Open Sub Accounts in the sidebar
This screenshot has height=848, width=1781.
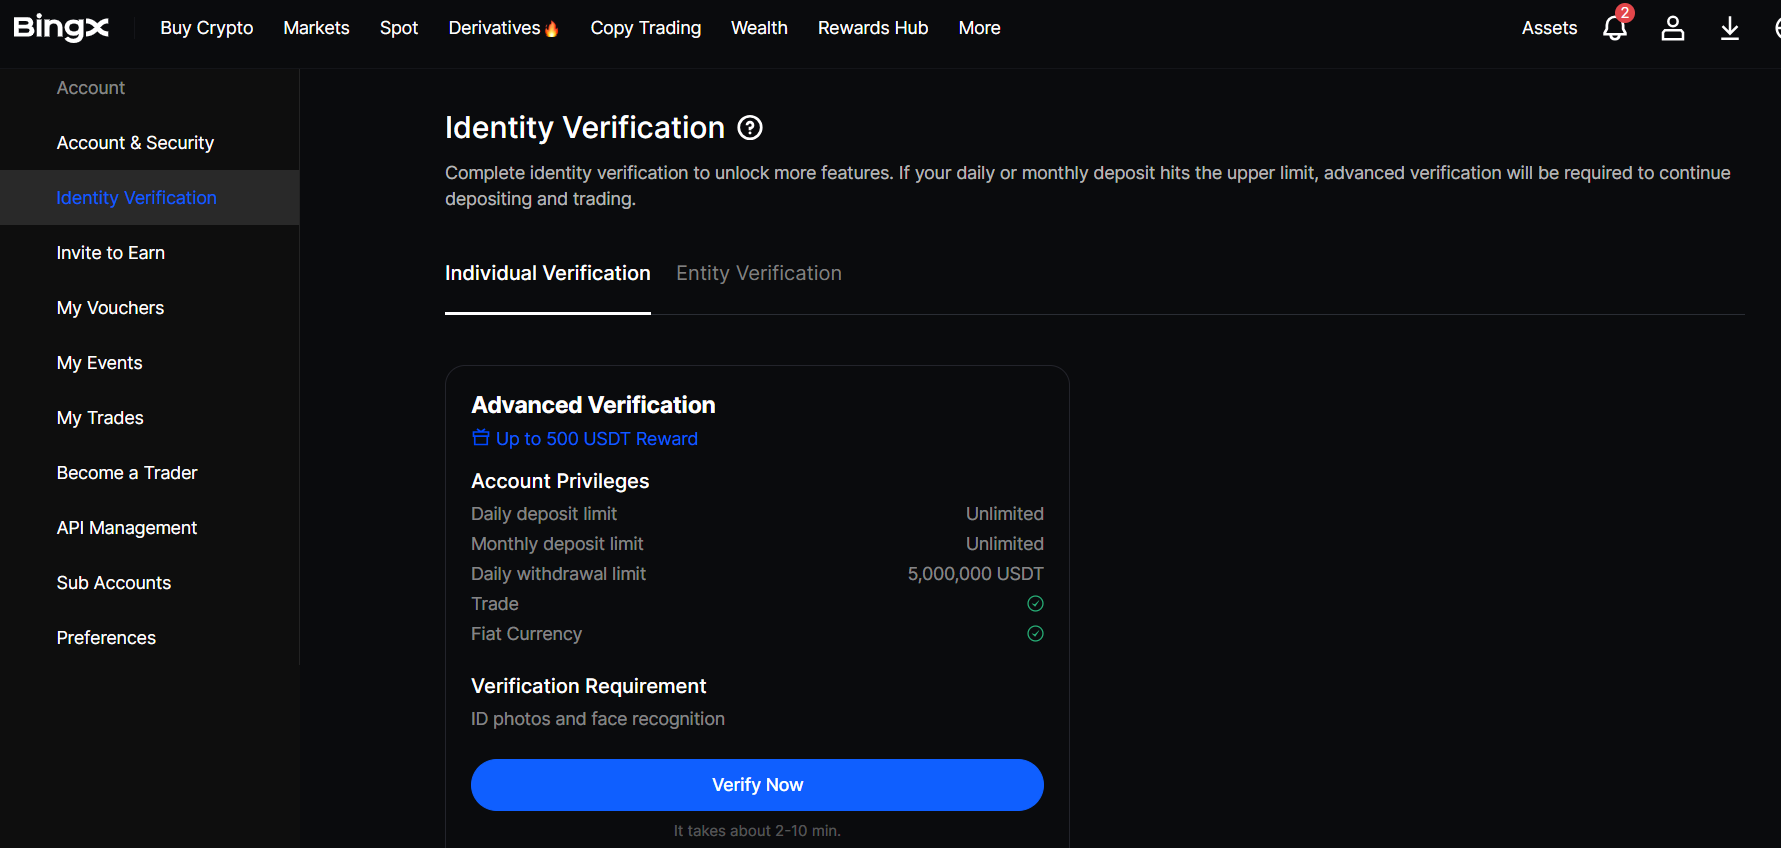[x=150, y=583]
